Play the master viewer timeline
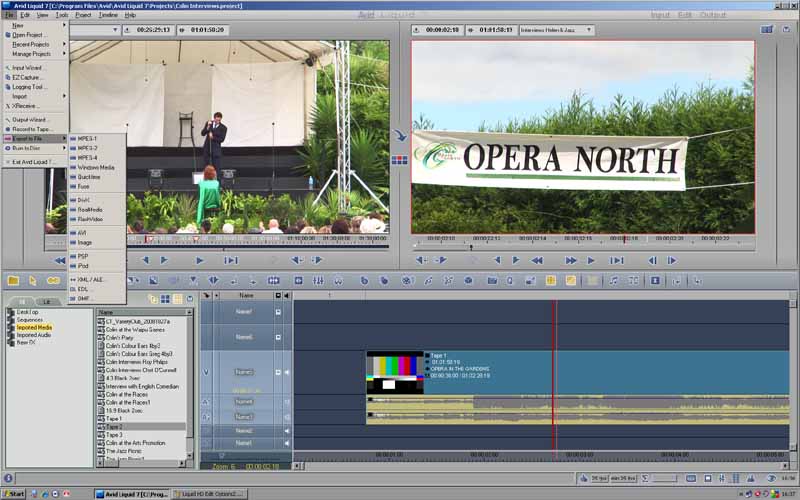 tap(591, 261)
